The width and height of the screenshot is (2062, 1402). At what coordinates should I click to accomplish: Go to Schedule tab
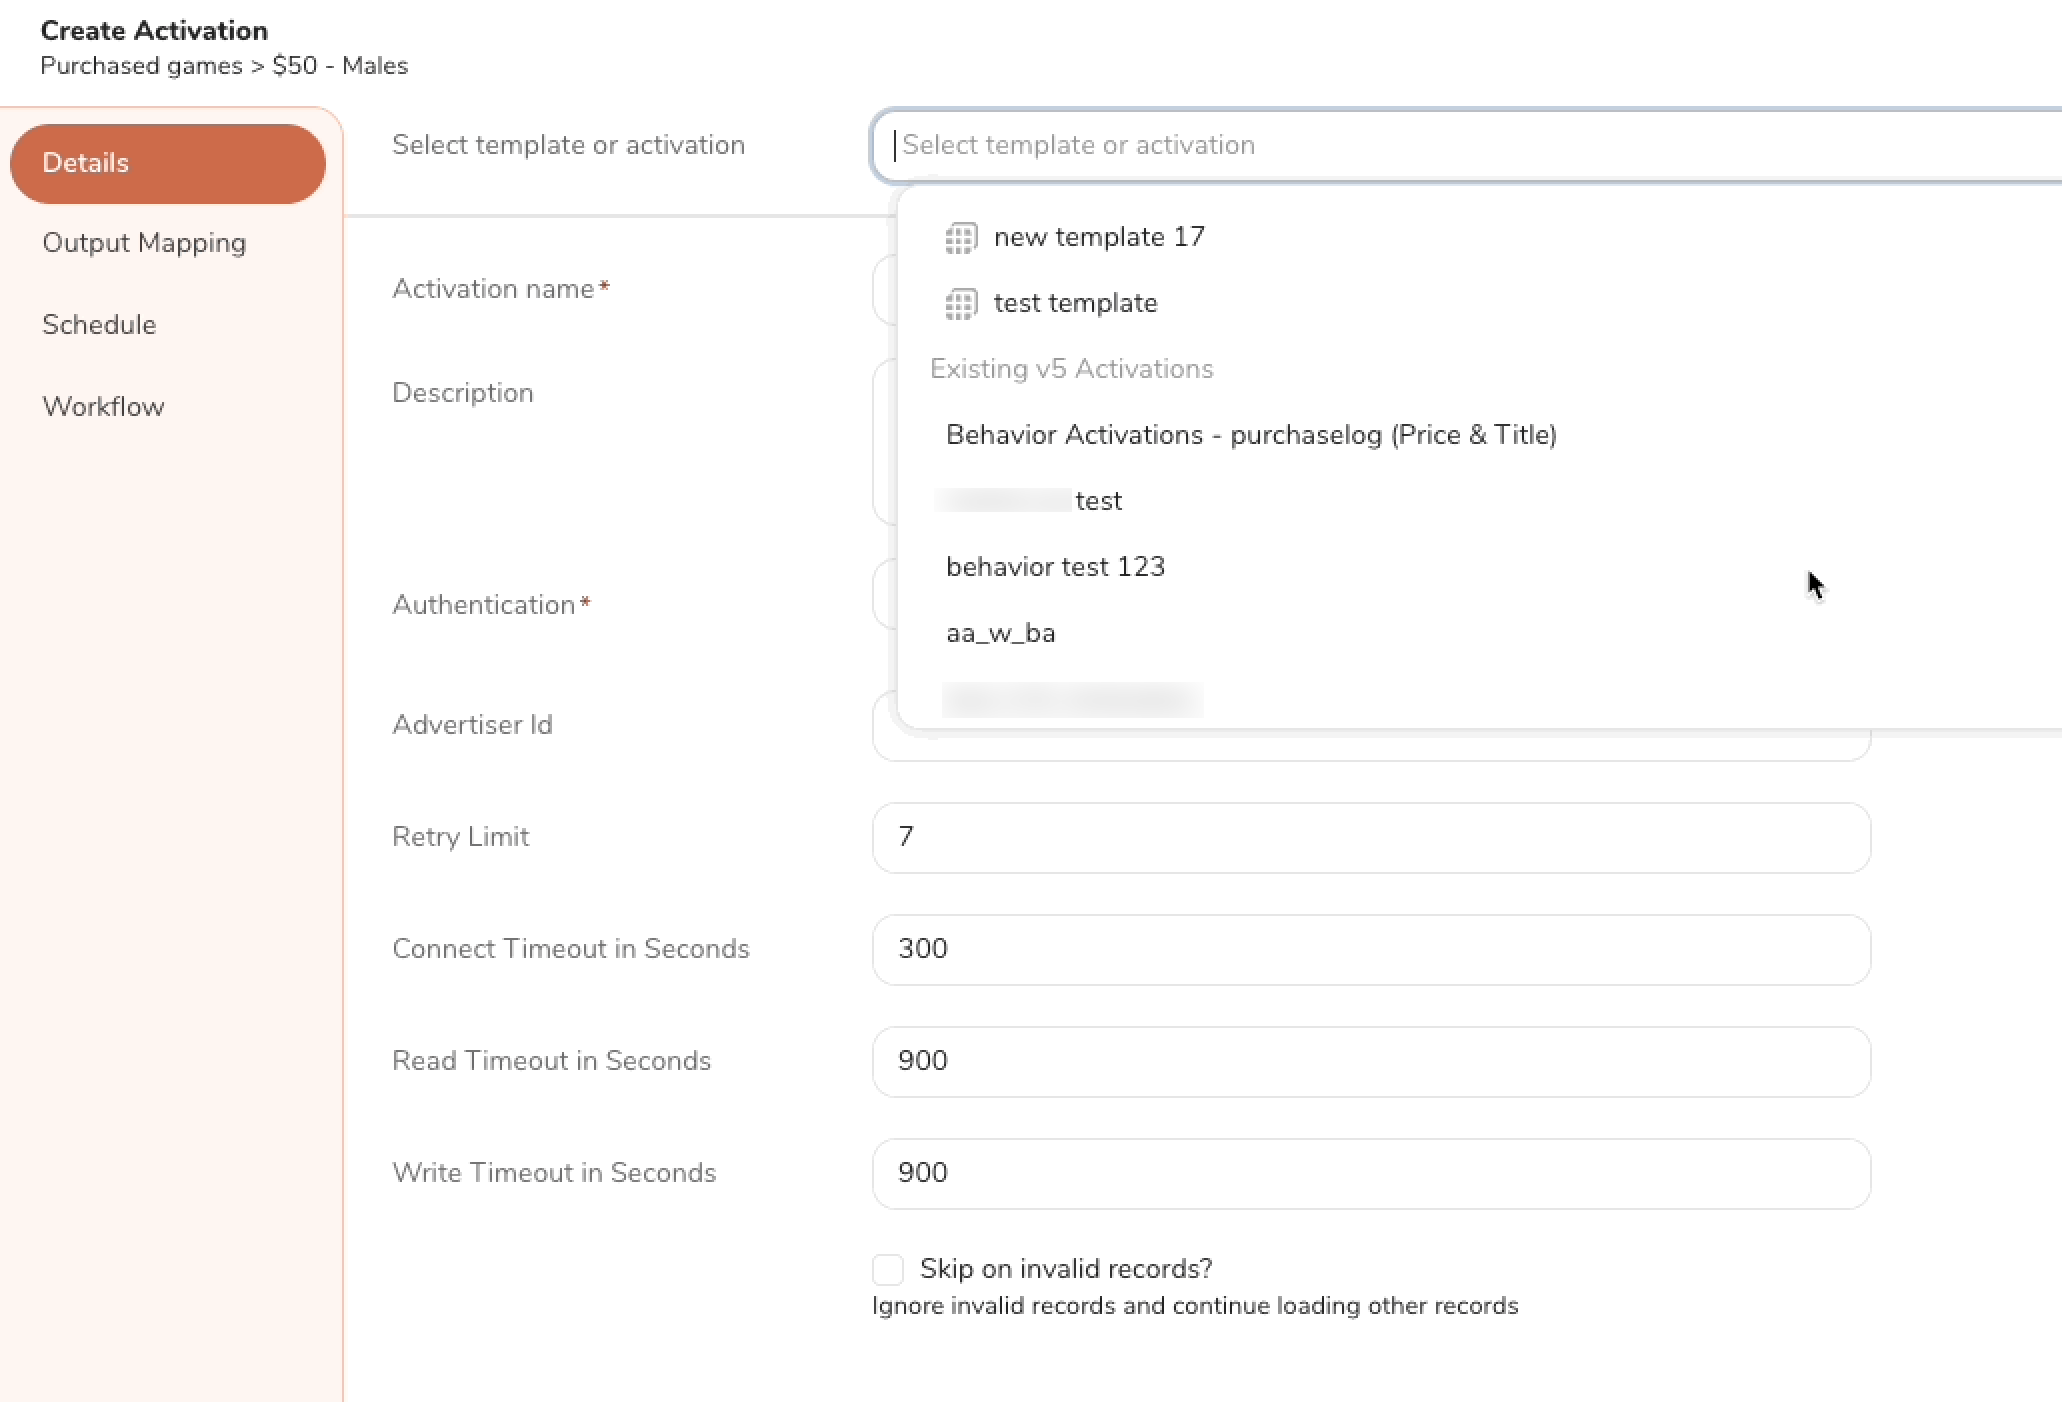coord(99,325)
